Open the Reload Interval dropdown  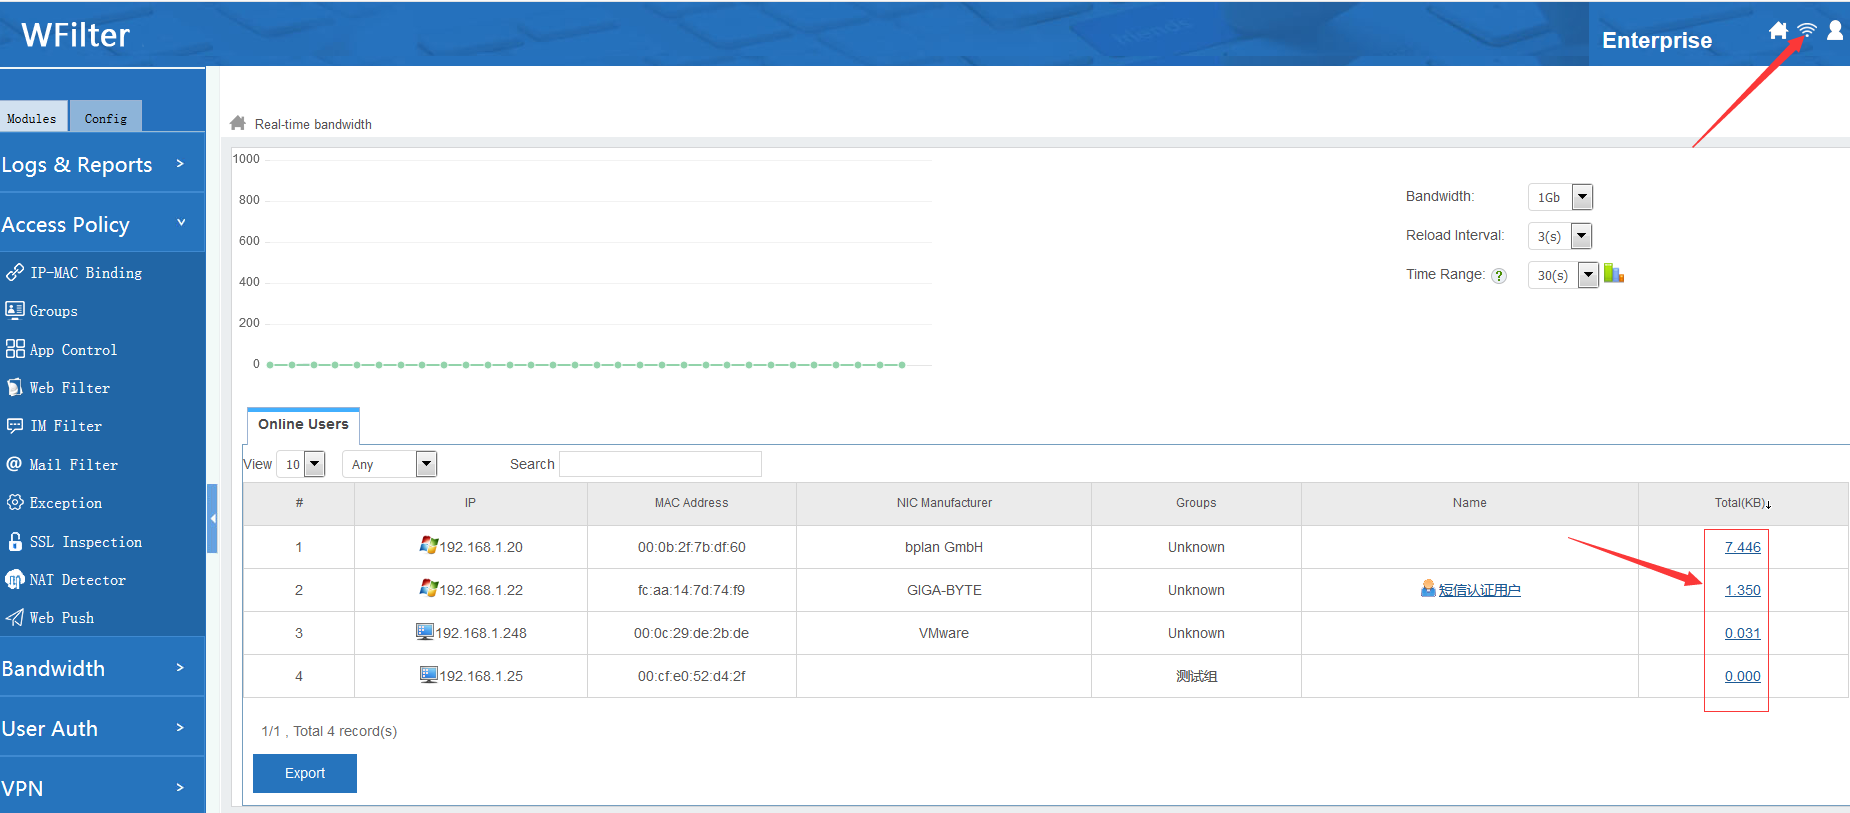[x=1581, y=236]
